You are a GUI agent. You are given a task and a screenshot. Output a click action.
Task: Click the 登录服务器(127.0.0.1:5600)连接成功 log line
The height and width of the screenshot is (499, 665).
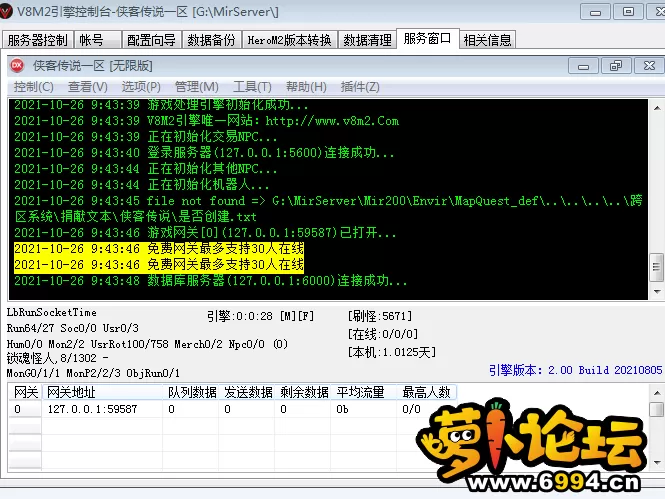pos(204,153)
